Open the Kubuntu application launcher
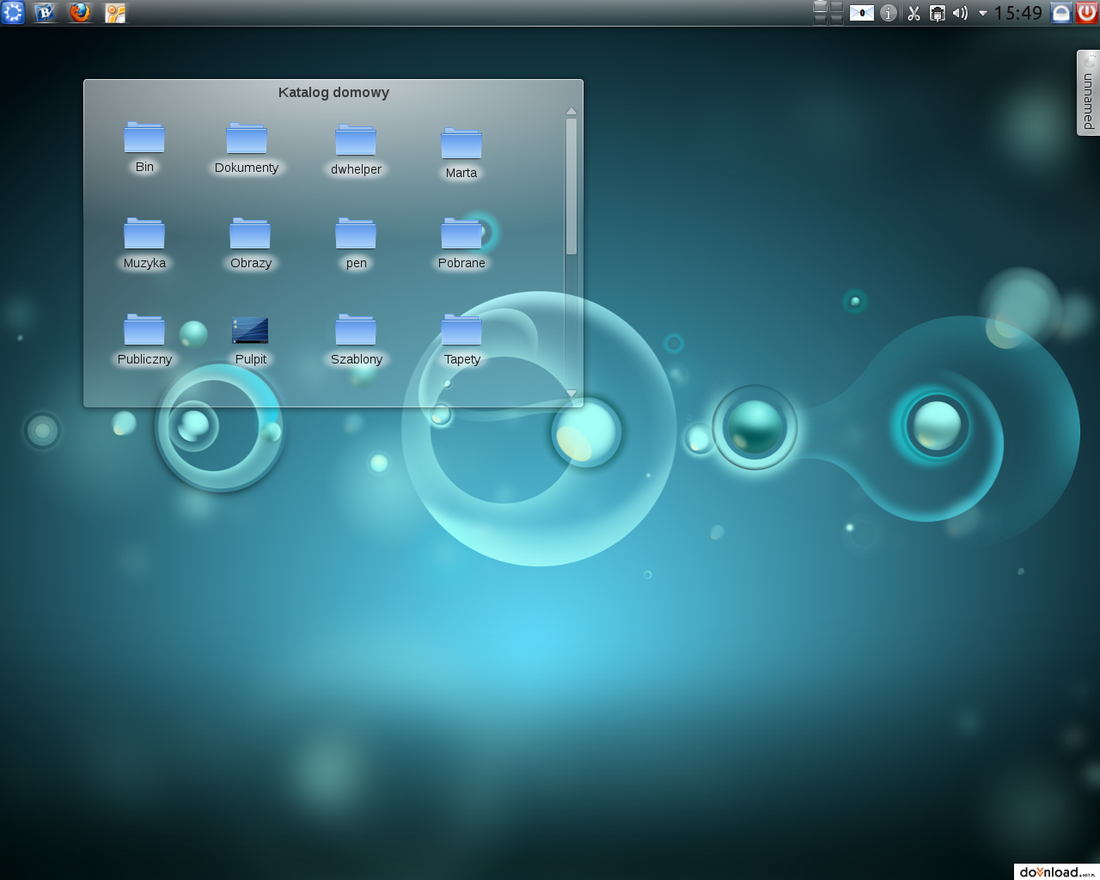The width and height of the screenshot is (1100, 880). (13, 12)
